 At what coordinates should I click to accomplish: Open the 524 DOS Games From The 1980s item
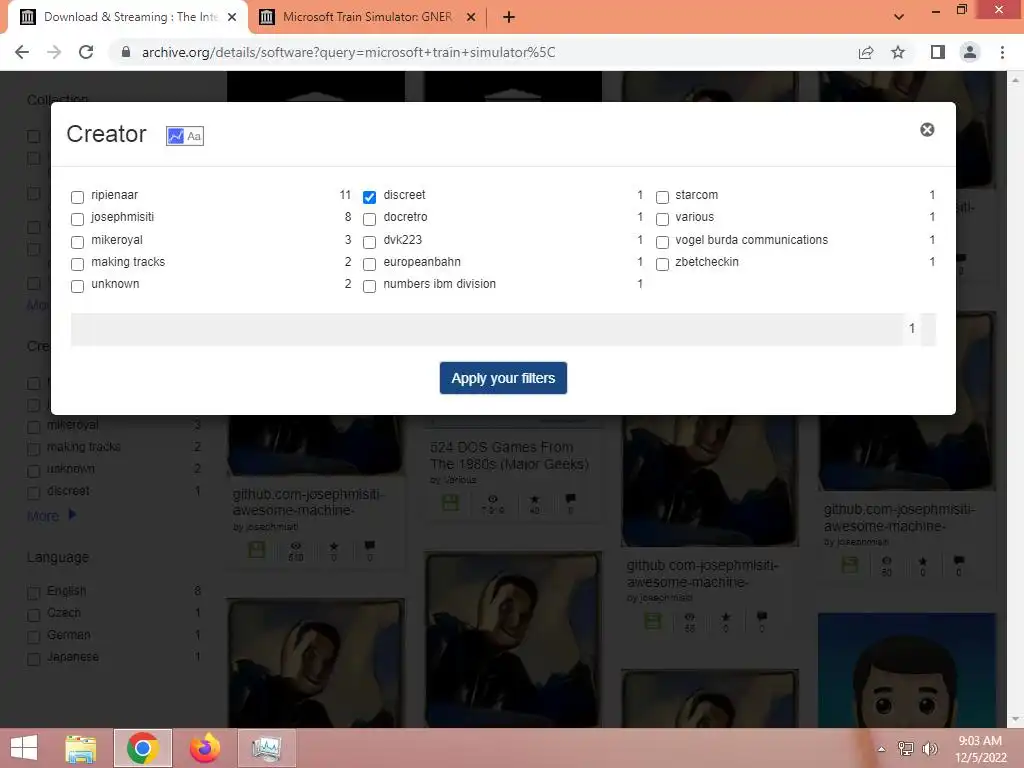coord(509,455)
